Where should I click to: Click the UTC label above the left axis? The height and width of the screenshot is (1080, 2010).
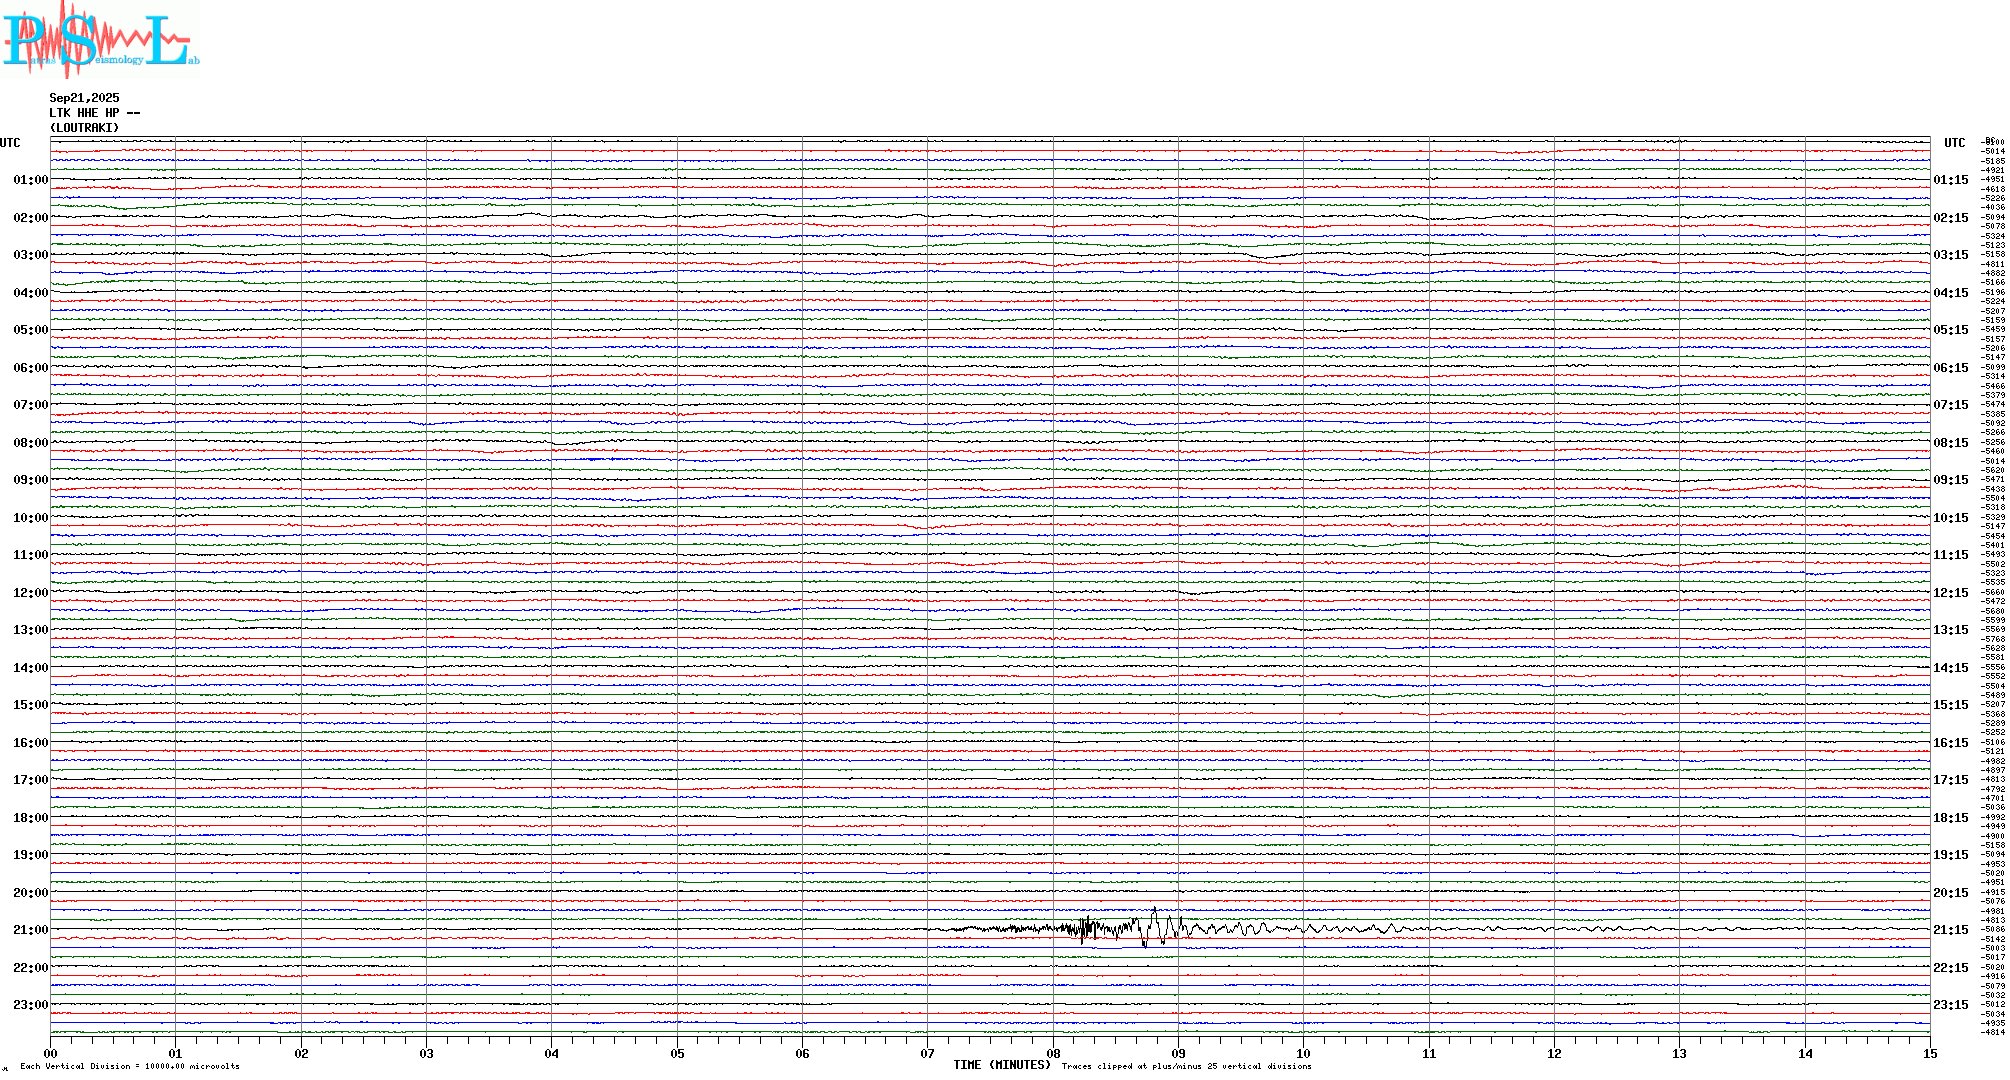pos(10,143)
